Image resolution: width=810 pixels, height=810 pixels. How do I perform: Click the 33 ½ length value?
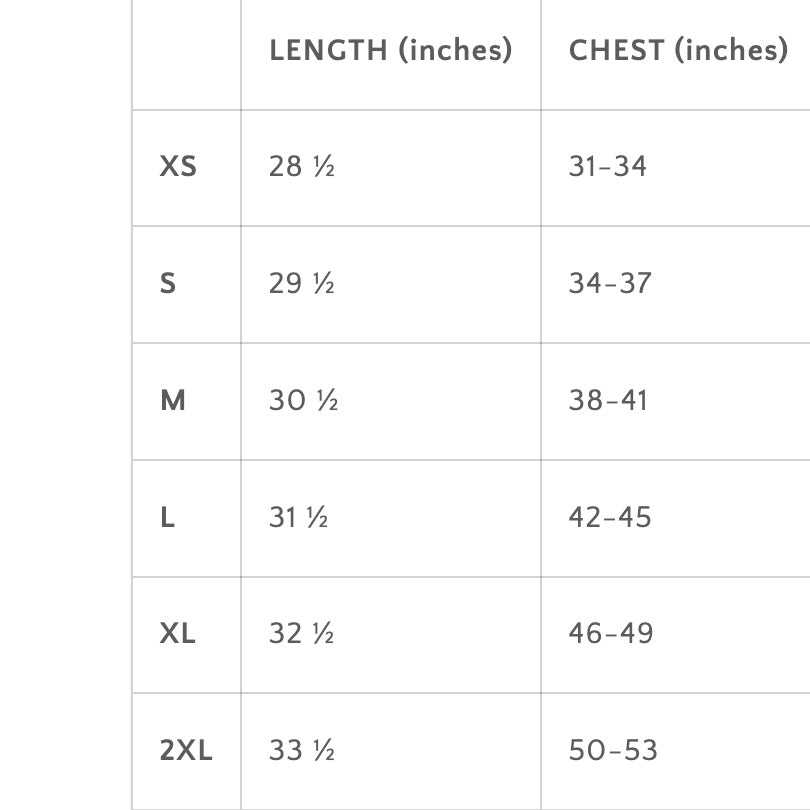[301, 751]
